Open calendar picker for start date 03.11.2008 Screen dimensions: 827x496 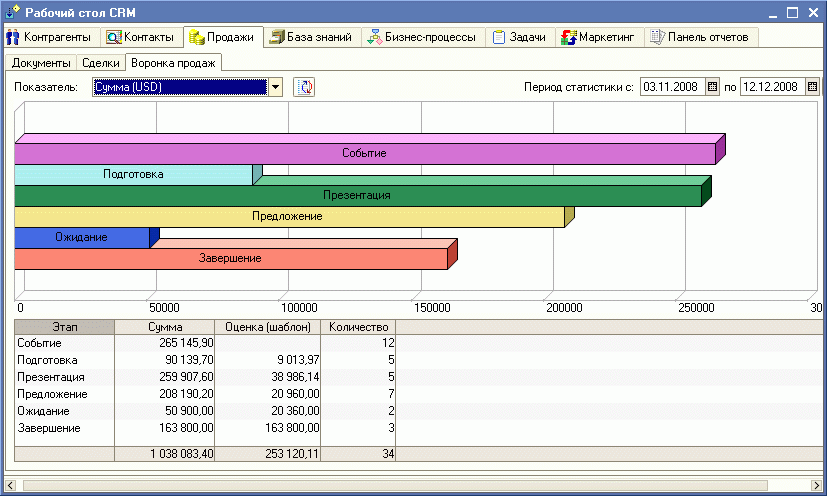tap(713, 87)
